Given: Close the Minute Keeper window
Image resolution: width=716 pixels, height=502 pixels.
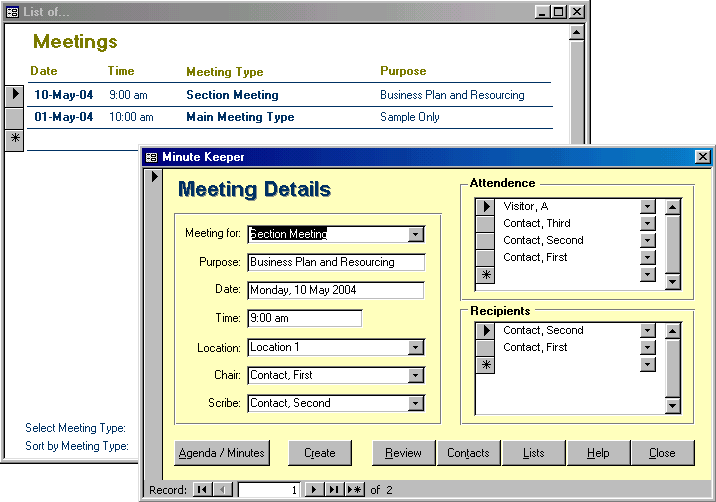Looking at the screenshot, I should click(703, 157).
